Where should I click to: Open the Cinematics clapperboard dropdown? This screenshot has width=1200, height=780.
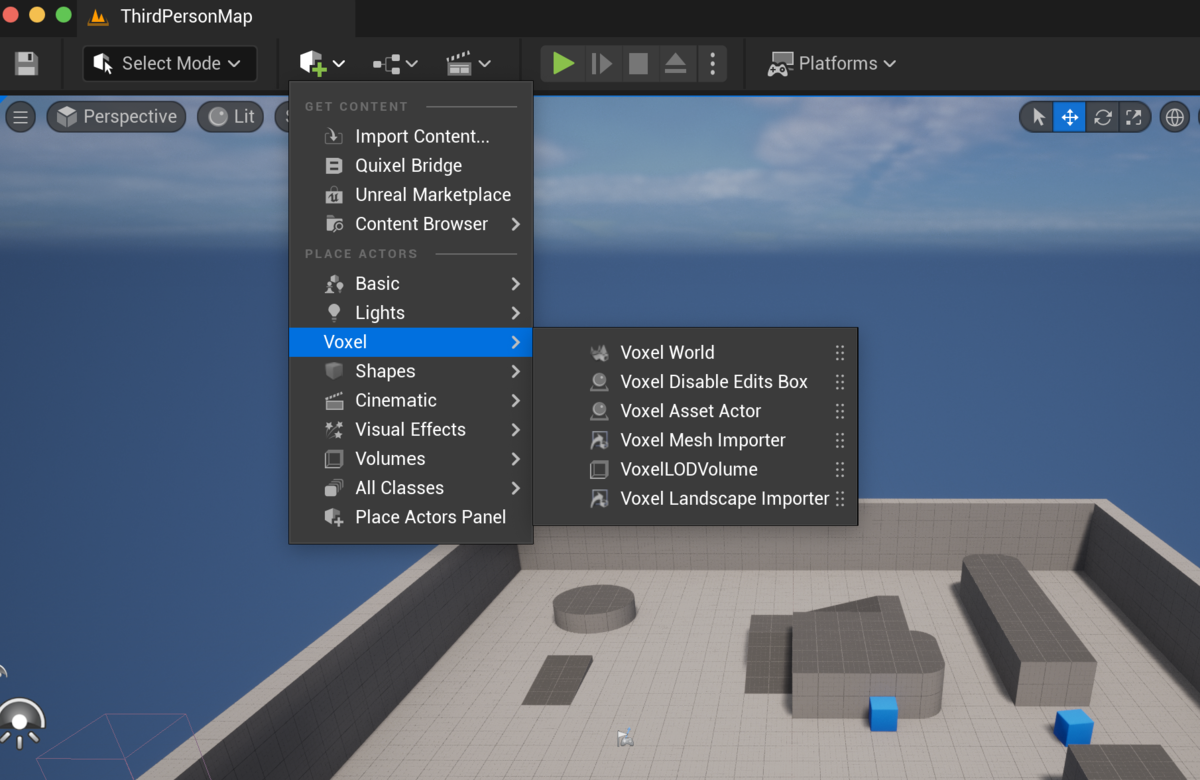(x=468, y=64)
